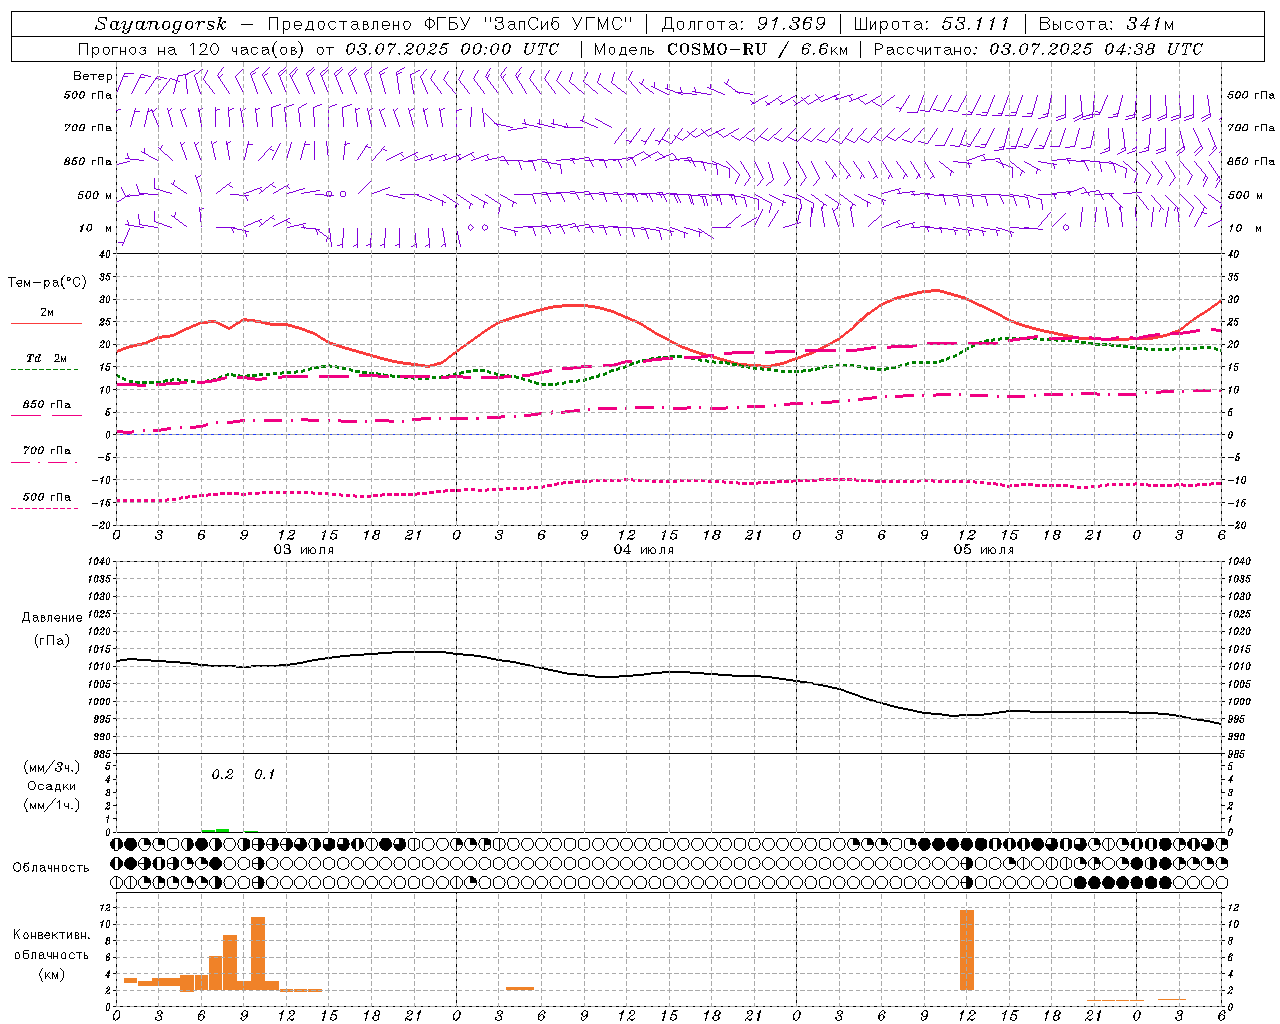Click the (мм/1ч.) precipitation unit label
The height and width of the screenshot is (1024, 1280).
click(52, 805)
